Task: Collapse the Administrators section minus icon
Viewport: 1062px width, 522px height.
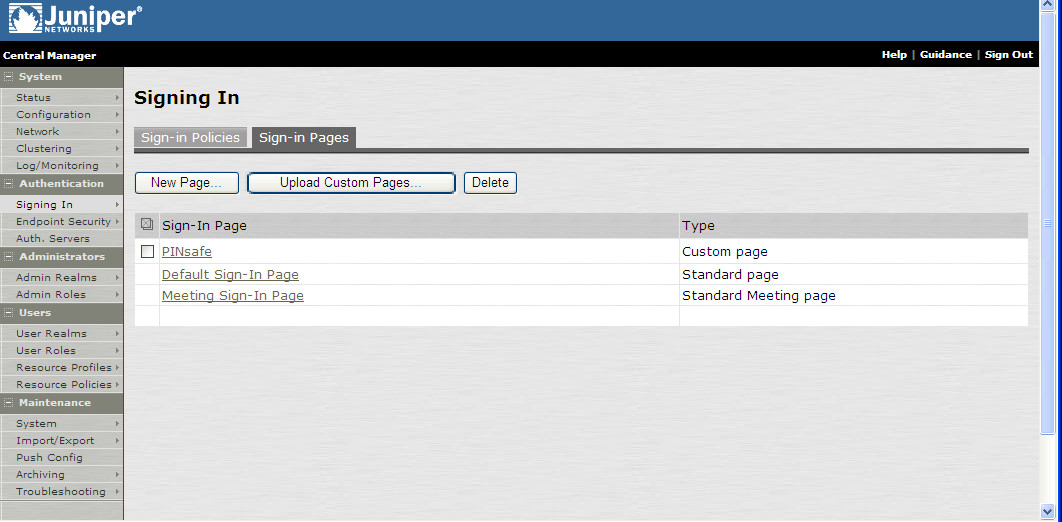Action: [8, 257]
